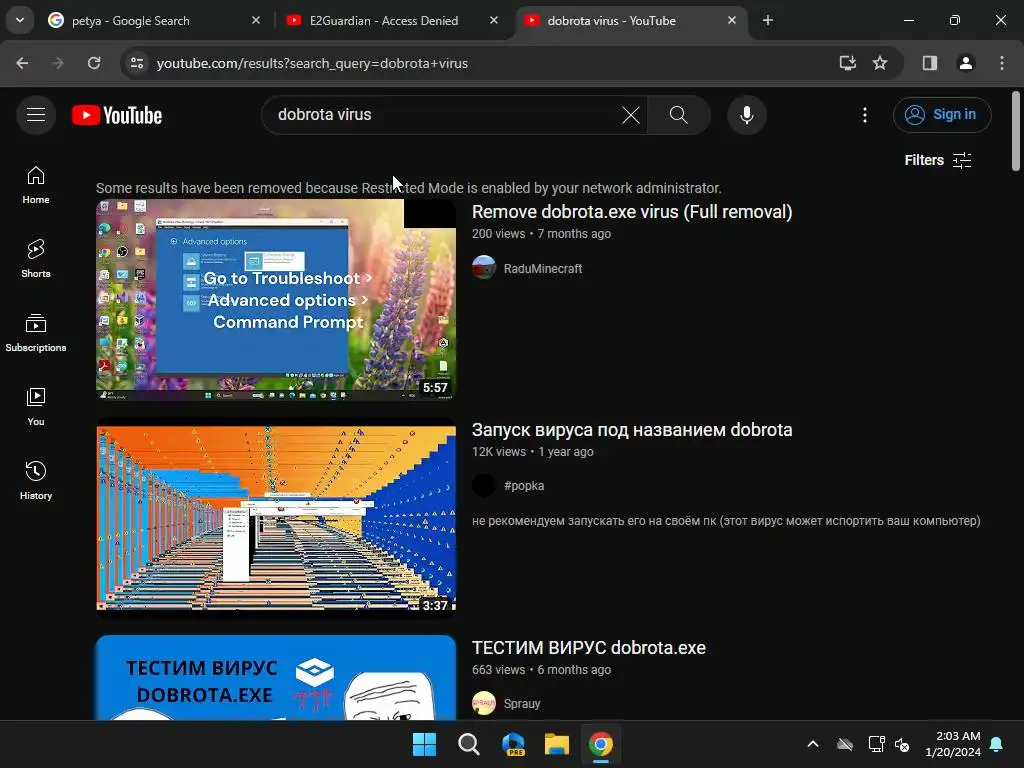Click the muted volume tray icon

tap(902, 744)
